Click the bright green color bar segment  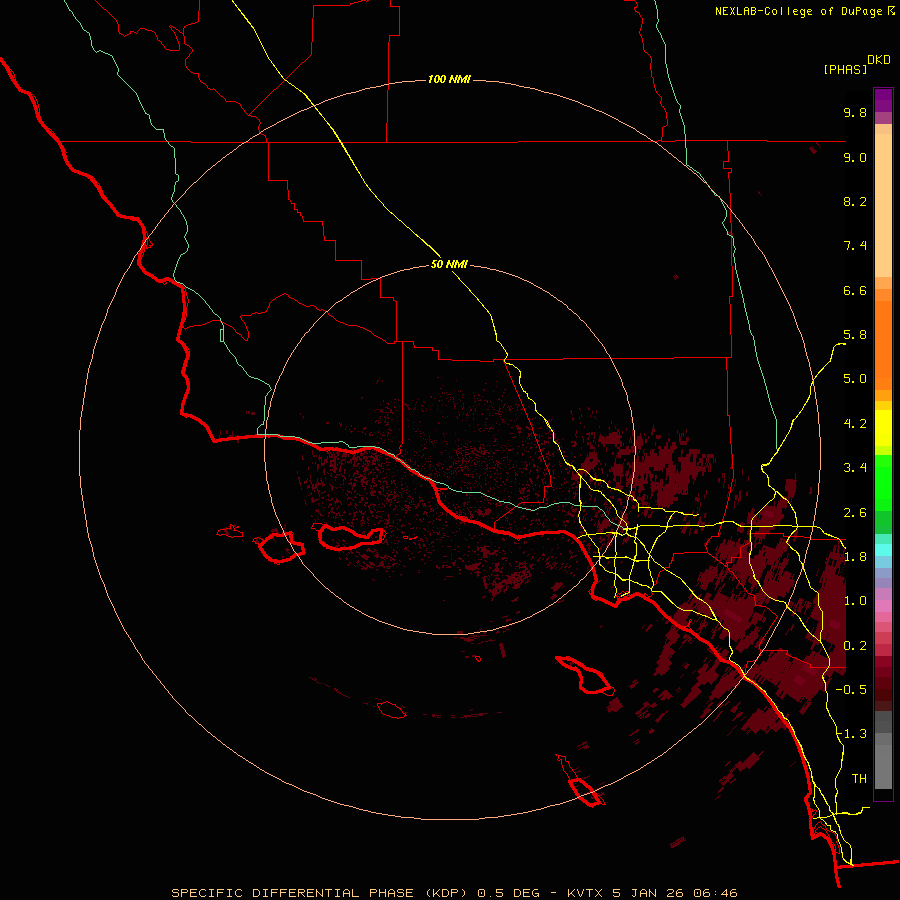point(883,483)
